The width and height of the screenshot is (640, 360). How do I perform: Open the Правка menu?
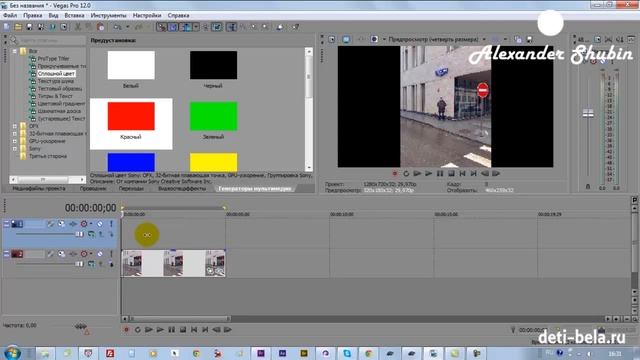click(x=33, y=16)
